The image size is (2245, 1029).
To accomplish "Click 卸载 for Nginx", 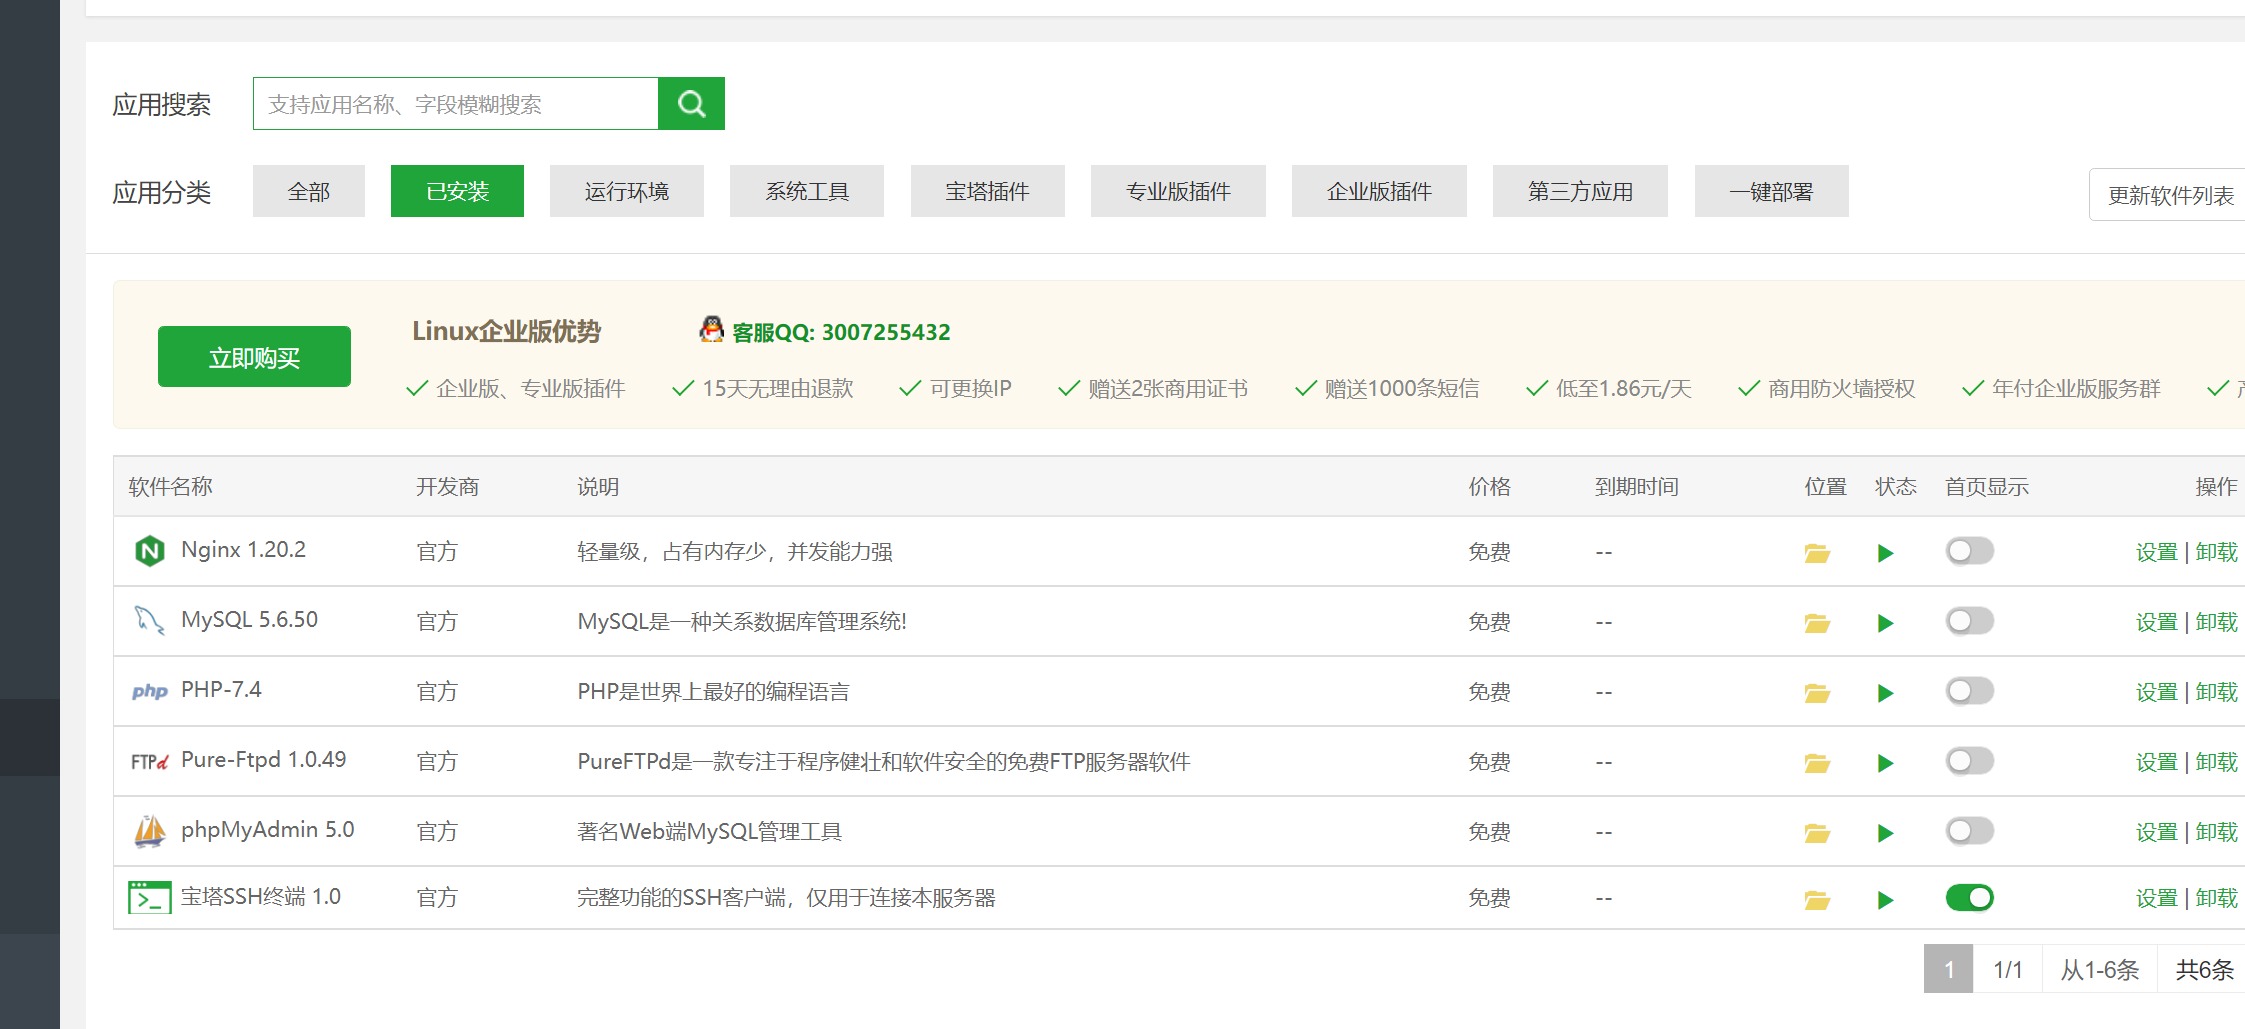I will (x=2216, y=552).
